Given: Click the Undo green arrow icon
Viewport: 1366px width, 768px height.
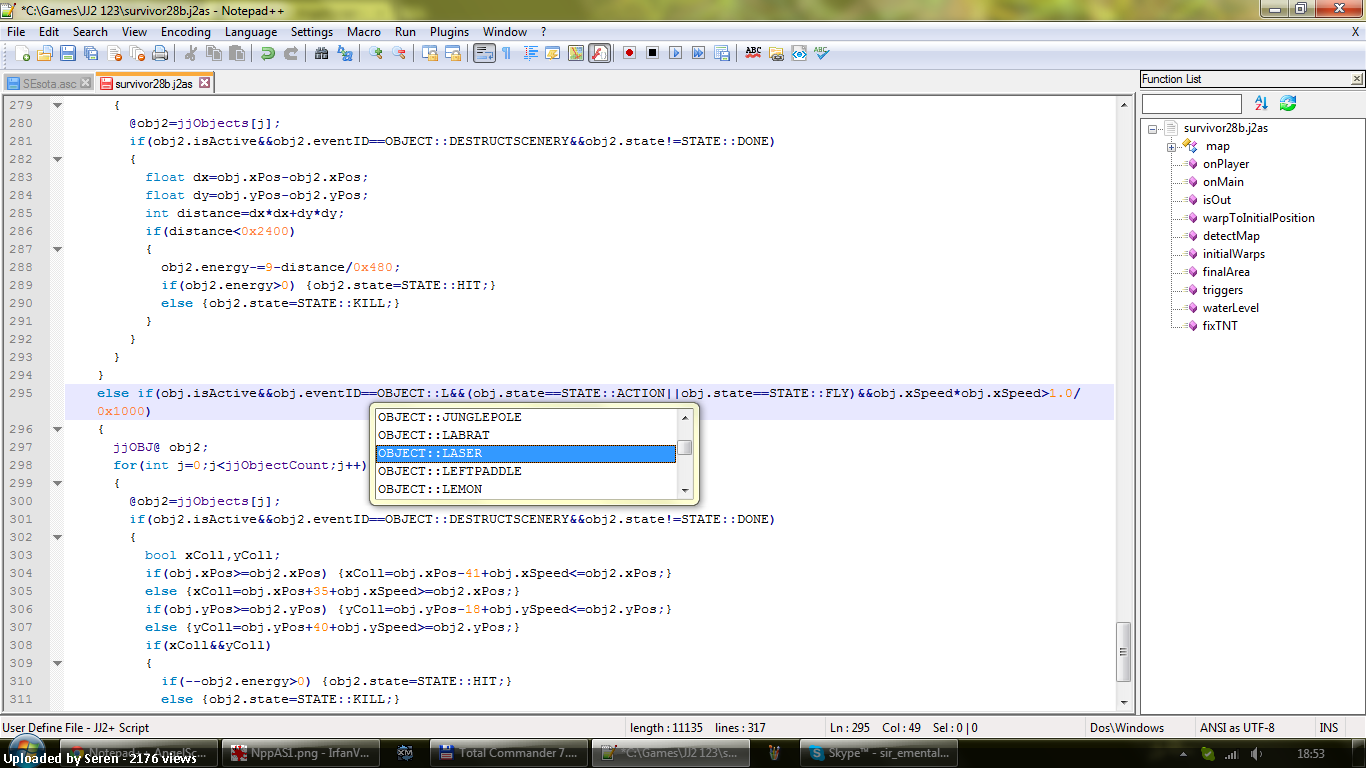Looking at the screenshot, I should coord(267,53).
